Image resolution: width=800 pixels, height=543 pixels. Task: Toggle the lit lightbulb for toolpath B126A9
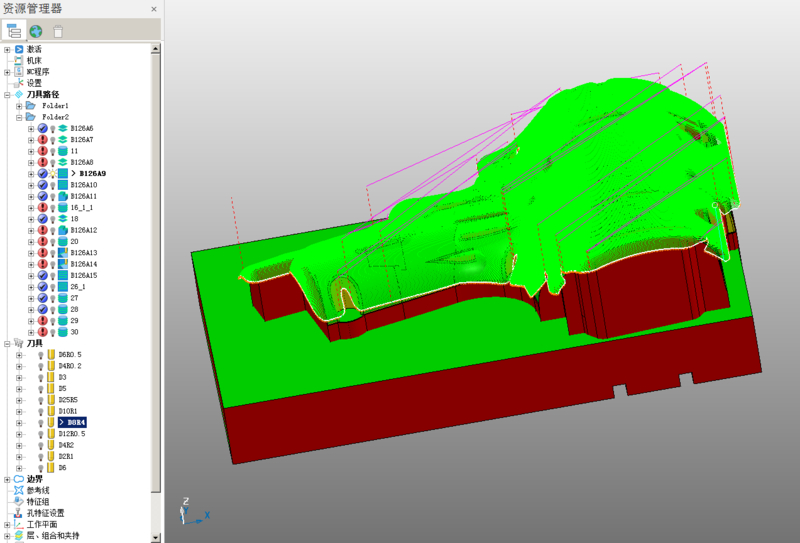click(x=52, y=174)
